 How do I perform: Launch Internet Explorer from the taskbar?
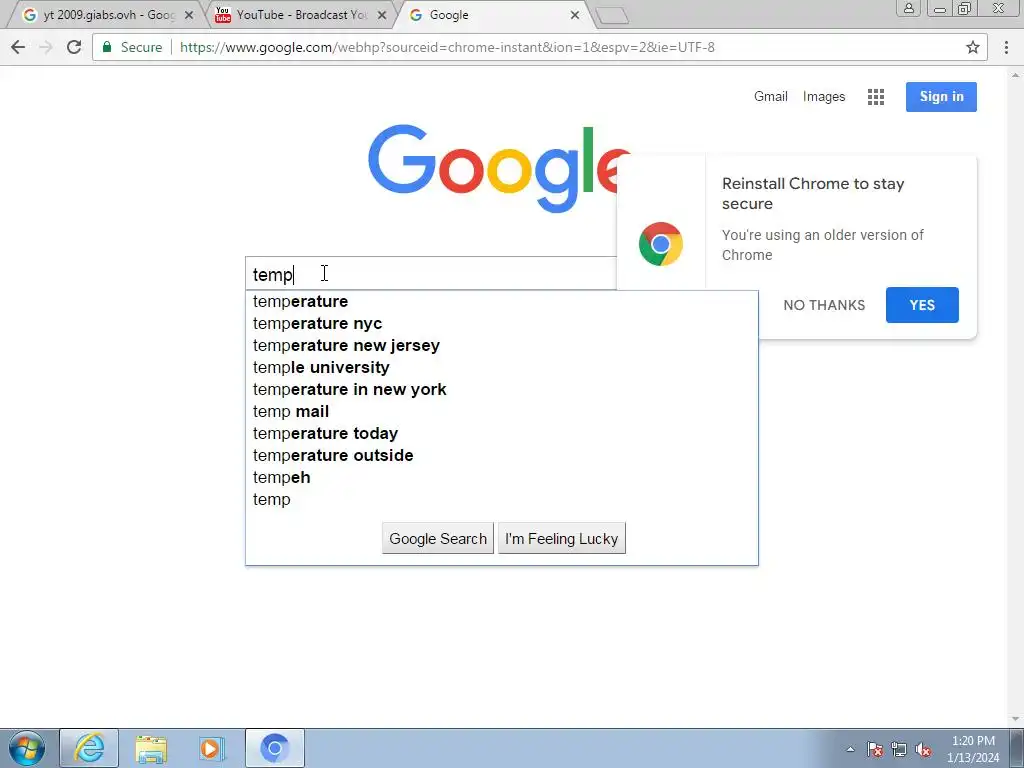tap(89, 748)
